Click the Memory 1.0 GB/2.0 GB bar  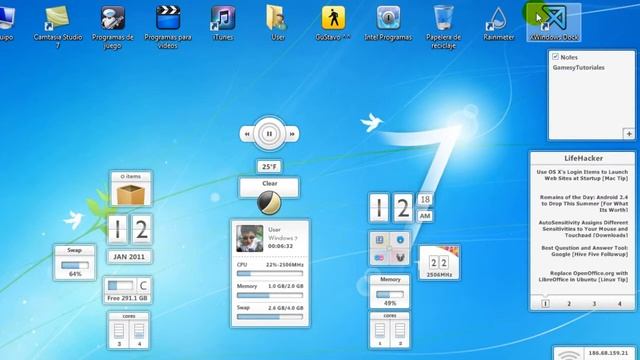[270, 295]
